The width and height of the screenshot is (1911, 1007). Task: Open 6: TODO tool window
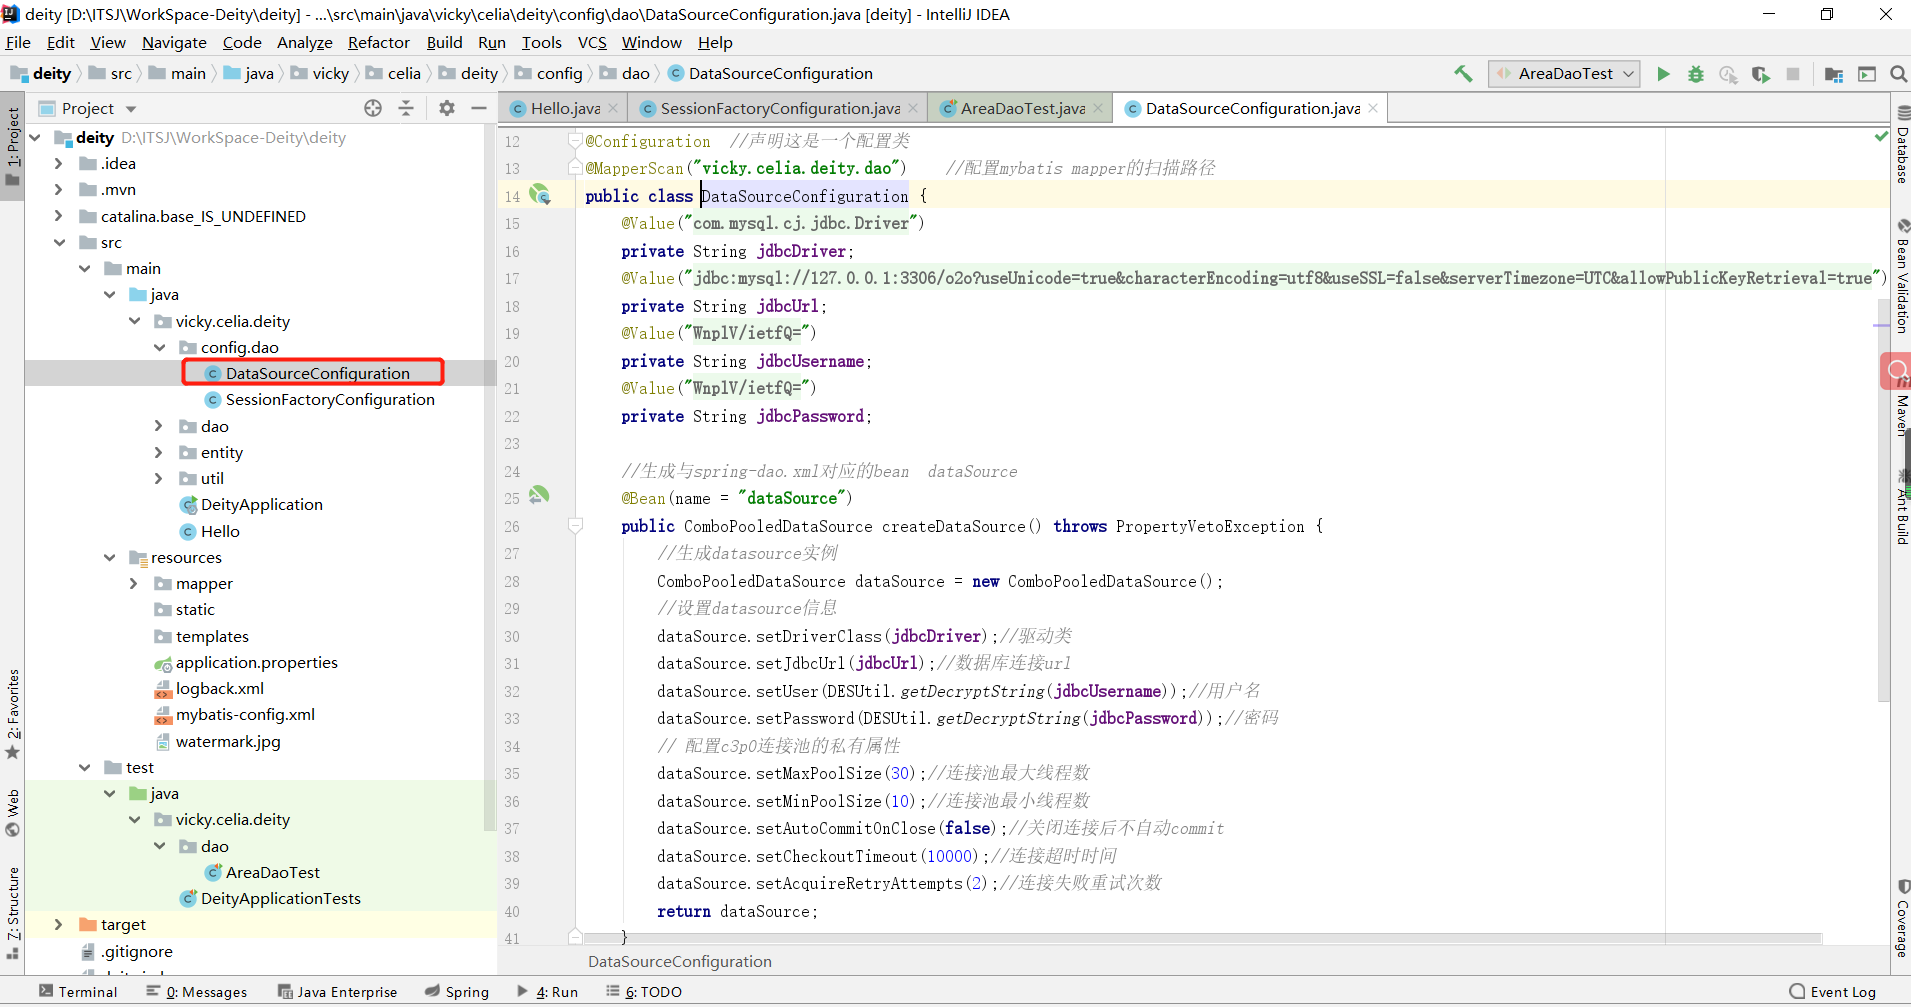[x=644, y=991]
